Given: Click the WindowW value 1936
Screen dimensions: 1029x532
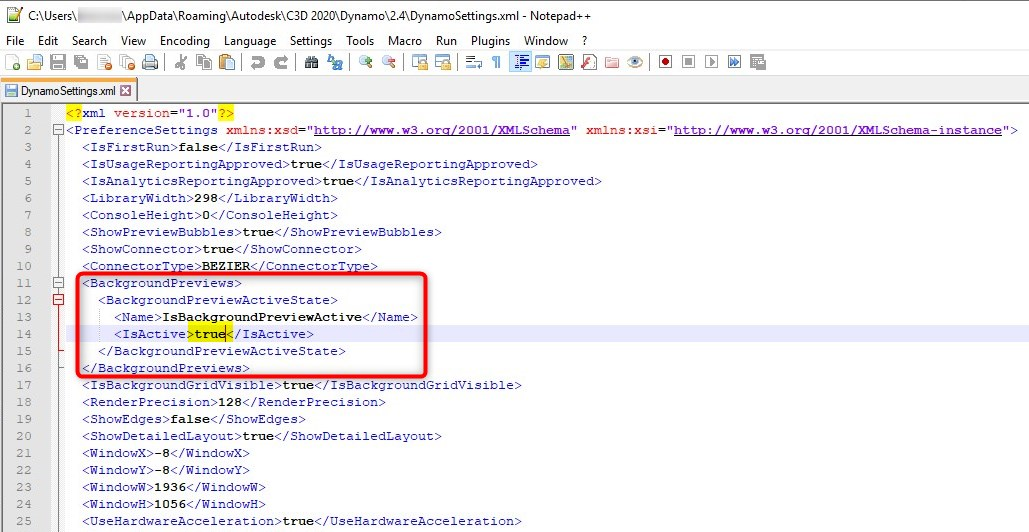Looking at the screenshot, I should point(170,487).
